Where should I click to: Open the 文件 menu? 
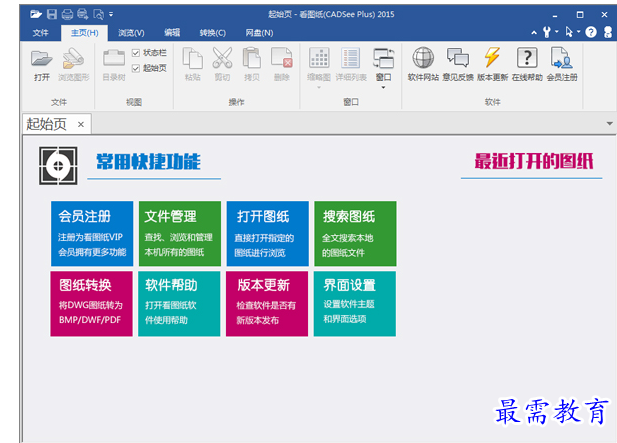(41, 33)
